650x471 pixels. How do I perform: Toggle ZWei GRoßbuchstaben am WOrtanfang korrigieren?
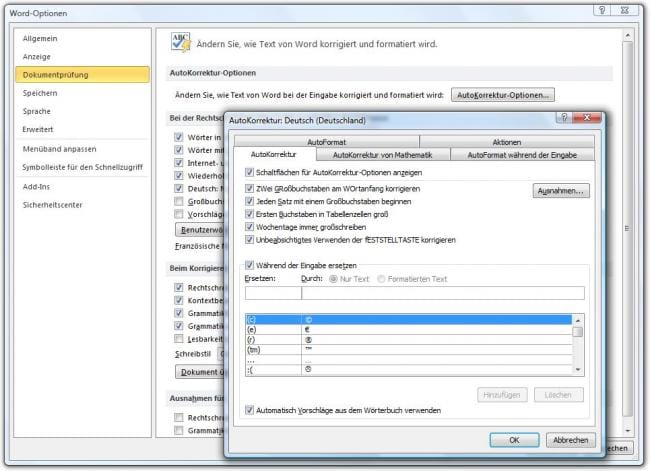click(x=249, y=188)
